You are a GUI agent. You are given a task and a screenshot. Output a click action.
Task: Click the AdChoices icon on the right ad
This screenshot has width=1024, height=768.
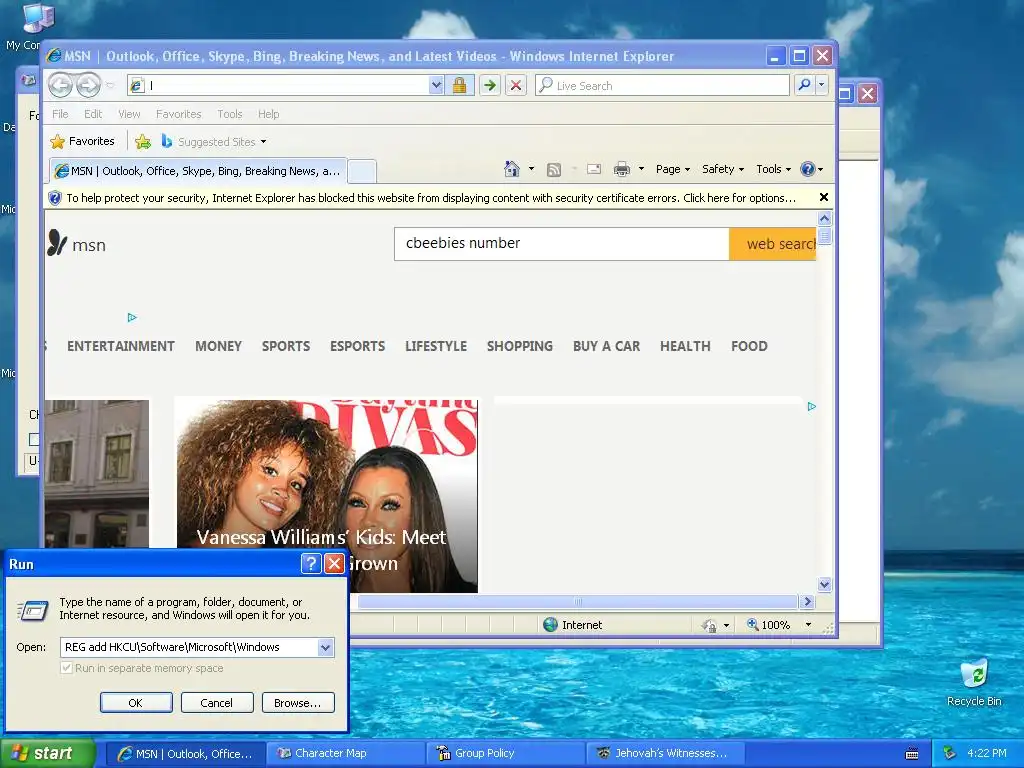(812, 406)
